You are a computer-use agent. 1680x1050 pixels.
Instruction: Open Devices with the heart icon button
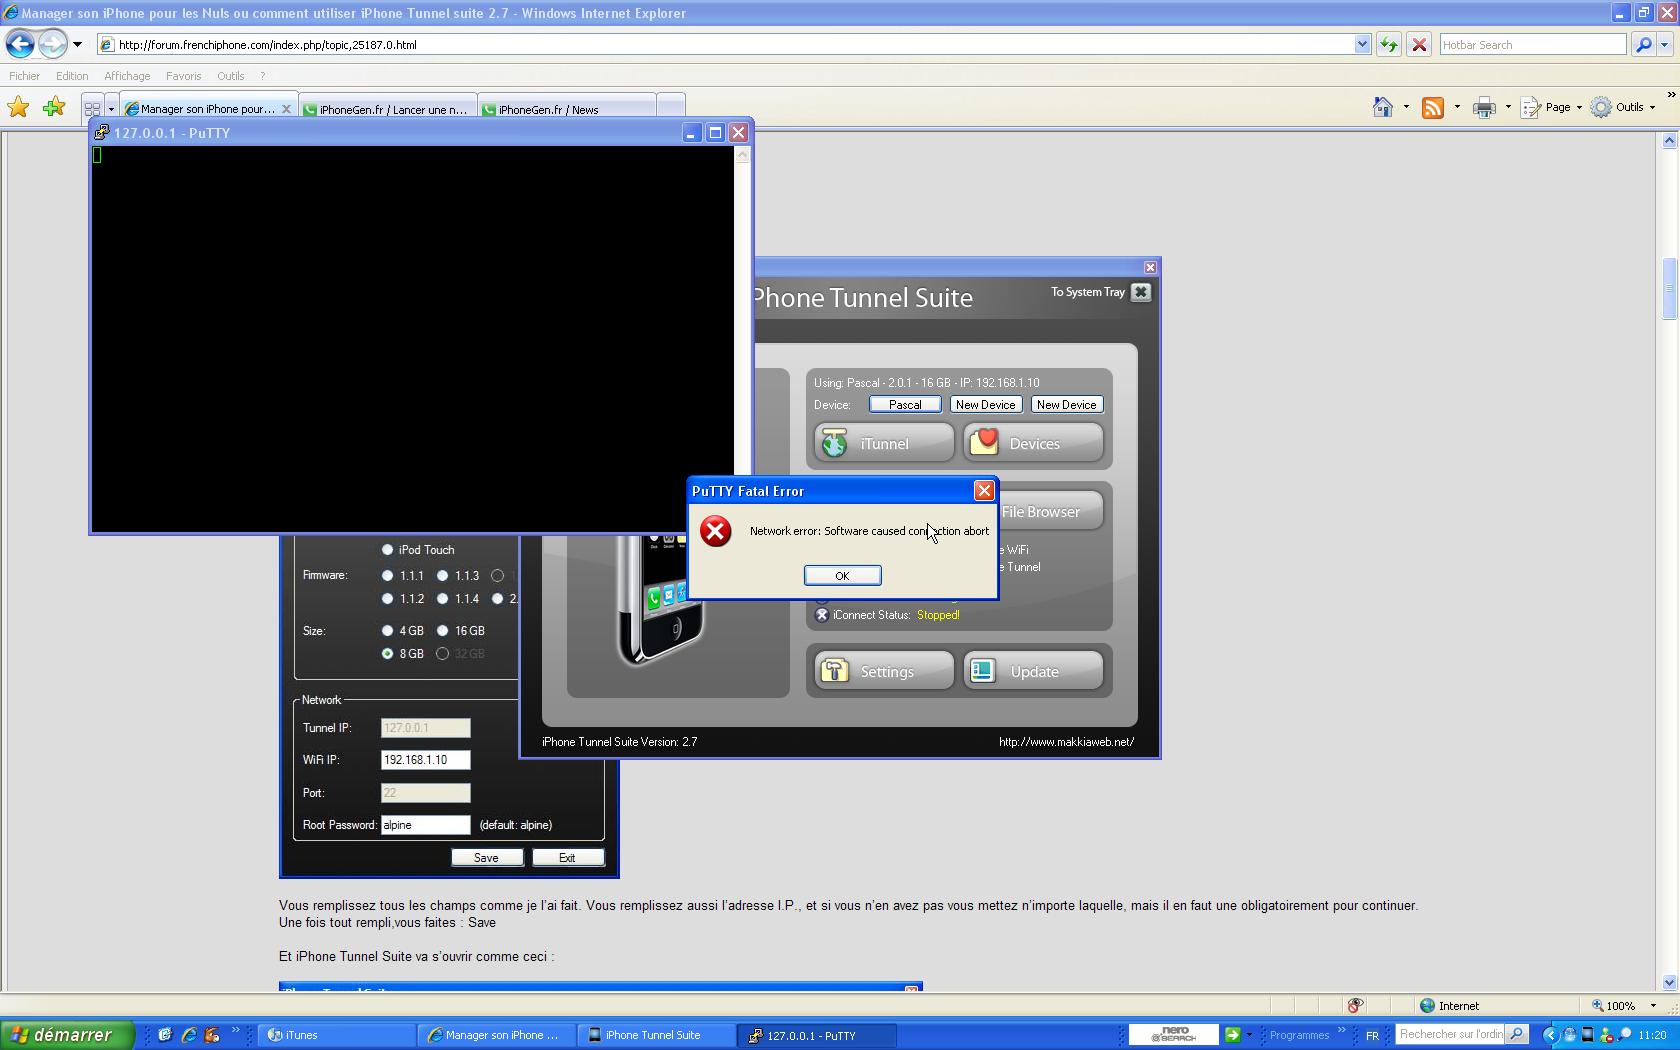point(1033,443)
